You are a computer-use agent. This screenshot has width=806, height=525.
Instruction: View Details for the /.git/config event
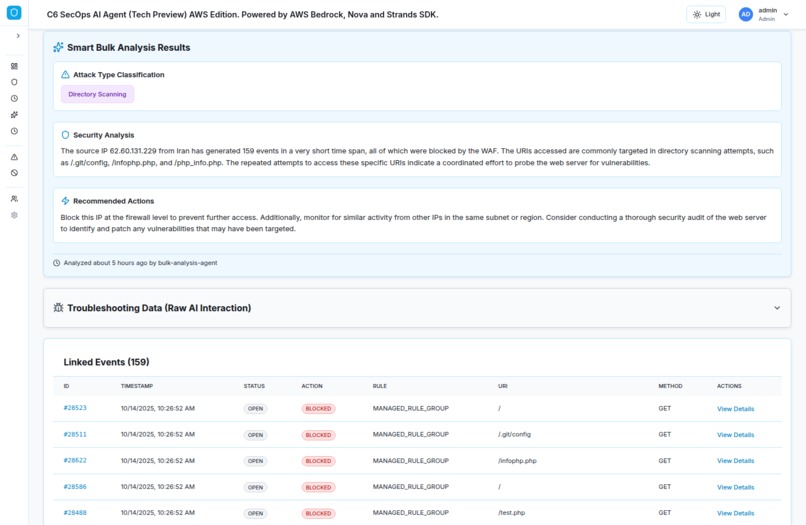[x=735, y=435]
